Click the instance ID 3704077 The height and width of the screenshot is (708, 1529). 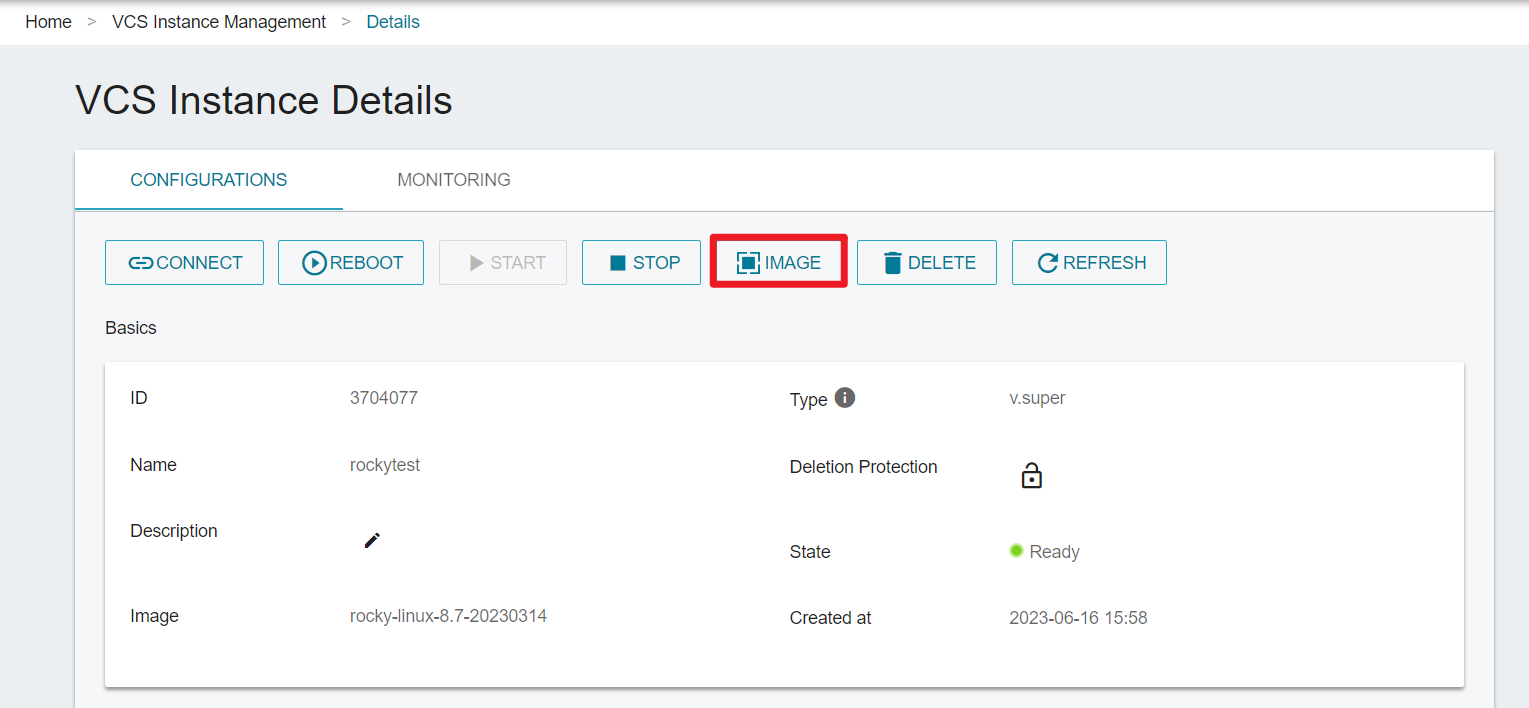click(384, 398)
